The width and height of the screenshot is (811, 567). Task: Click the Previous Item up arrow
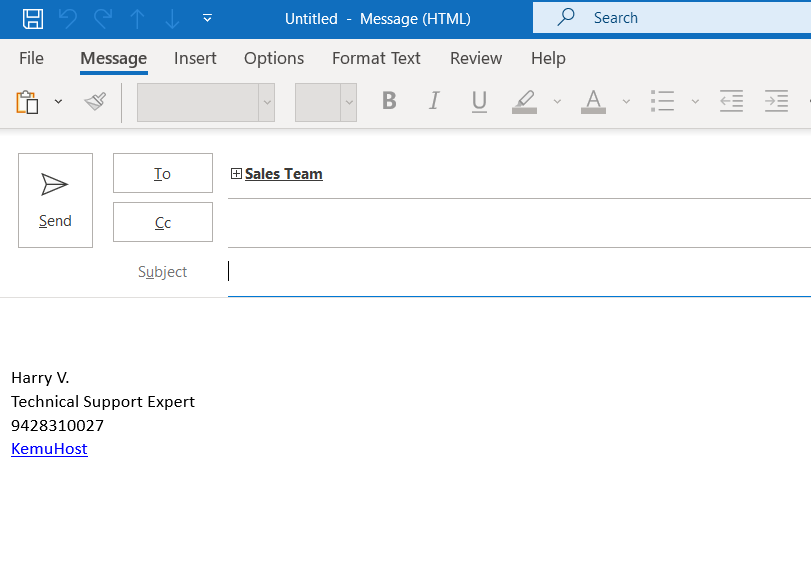click(138, 19)
